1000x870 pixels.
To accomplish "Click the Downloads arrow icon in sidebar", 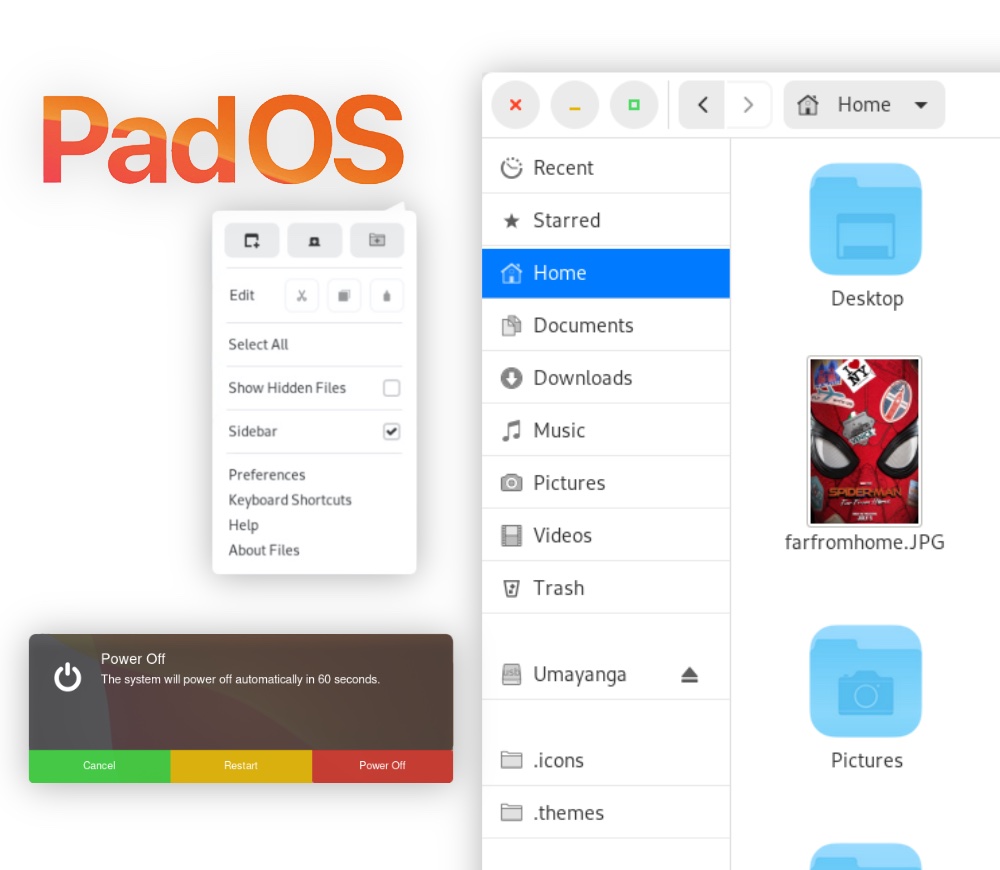I will tap(511, 378).
